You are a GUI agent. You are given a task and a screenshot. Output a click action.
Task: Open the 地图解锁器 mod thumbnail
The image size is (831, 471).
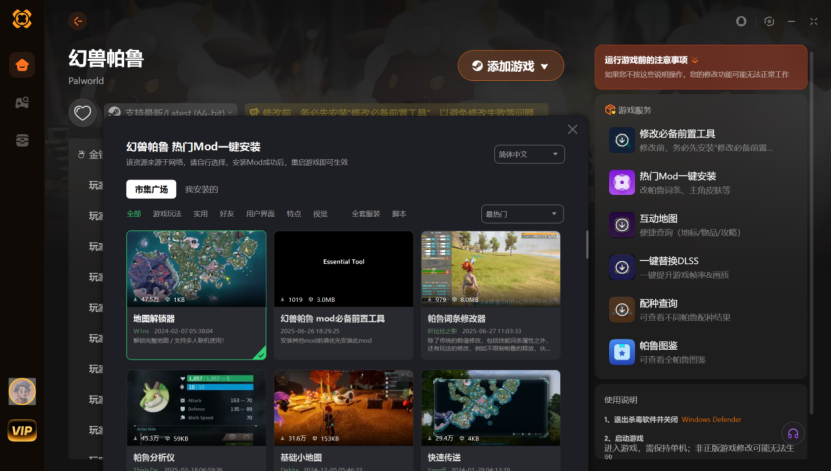196,269
